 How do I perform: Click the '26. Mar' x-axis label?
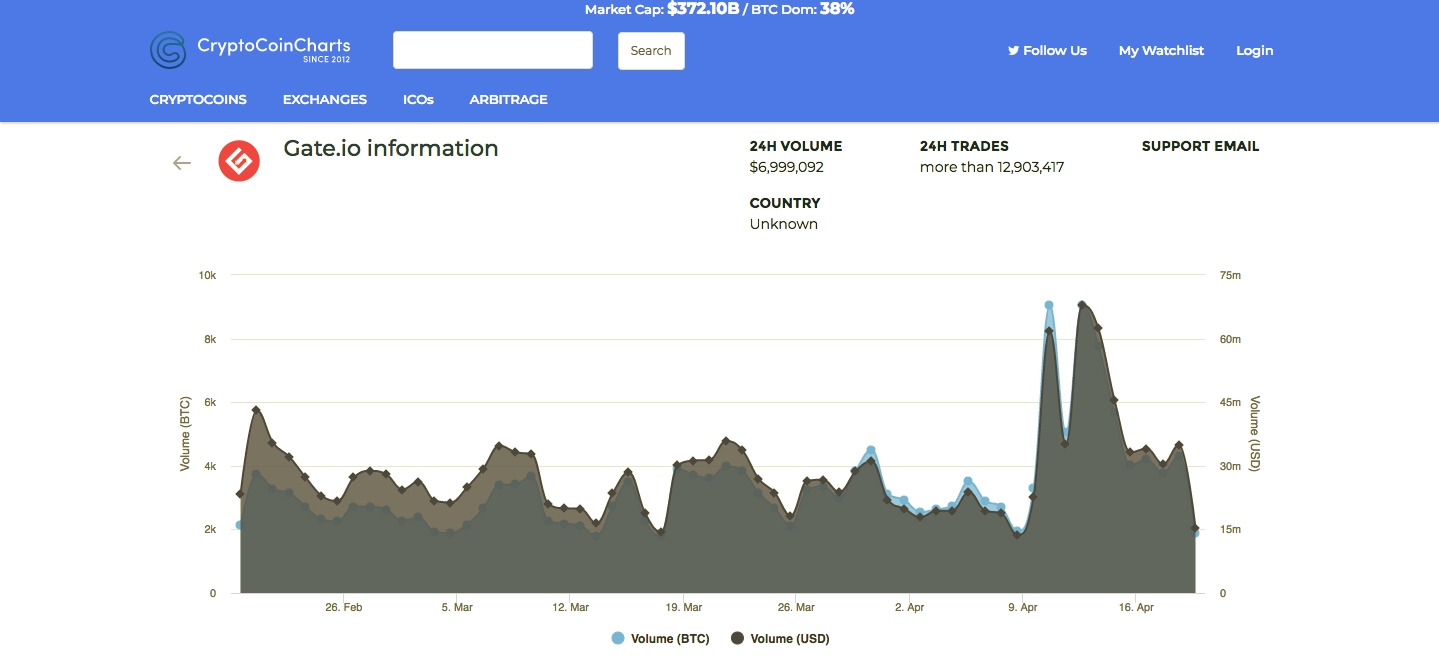coord(797,607)
